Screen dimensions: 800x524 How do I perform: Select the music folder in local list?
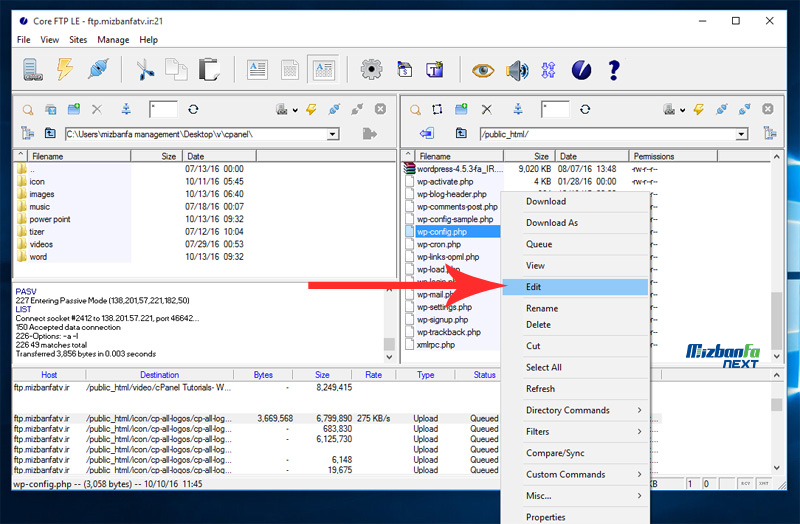click(39, 207)
